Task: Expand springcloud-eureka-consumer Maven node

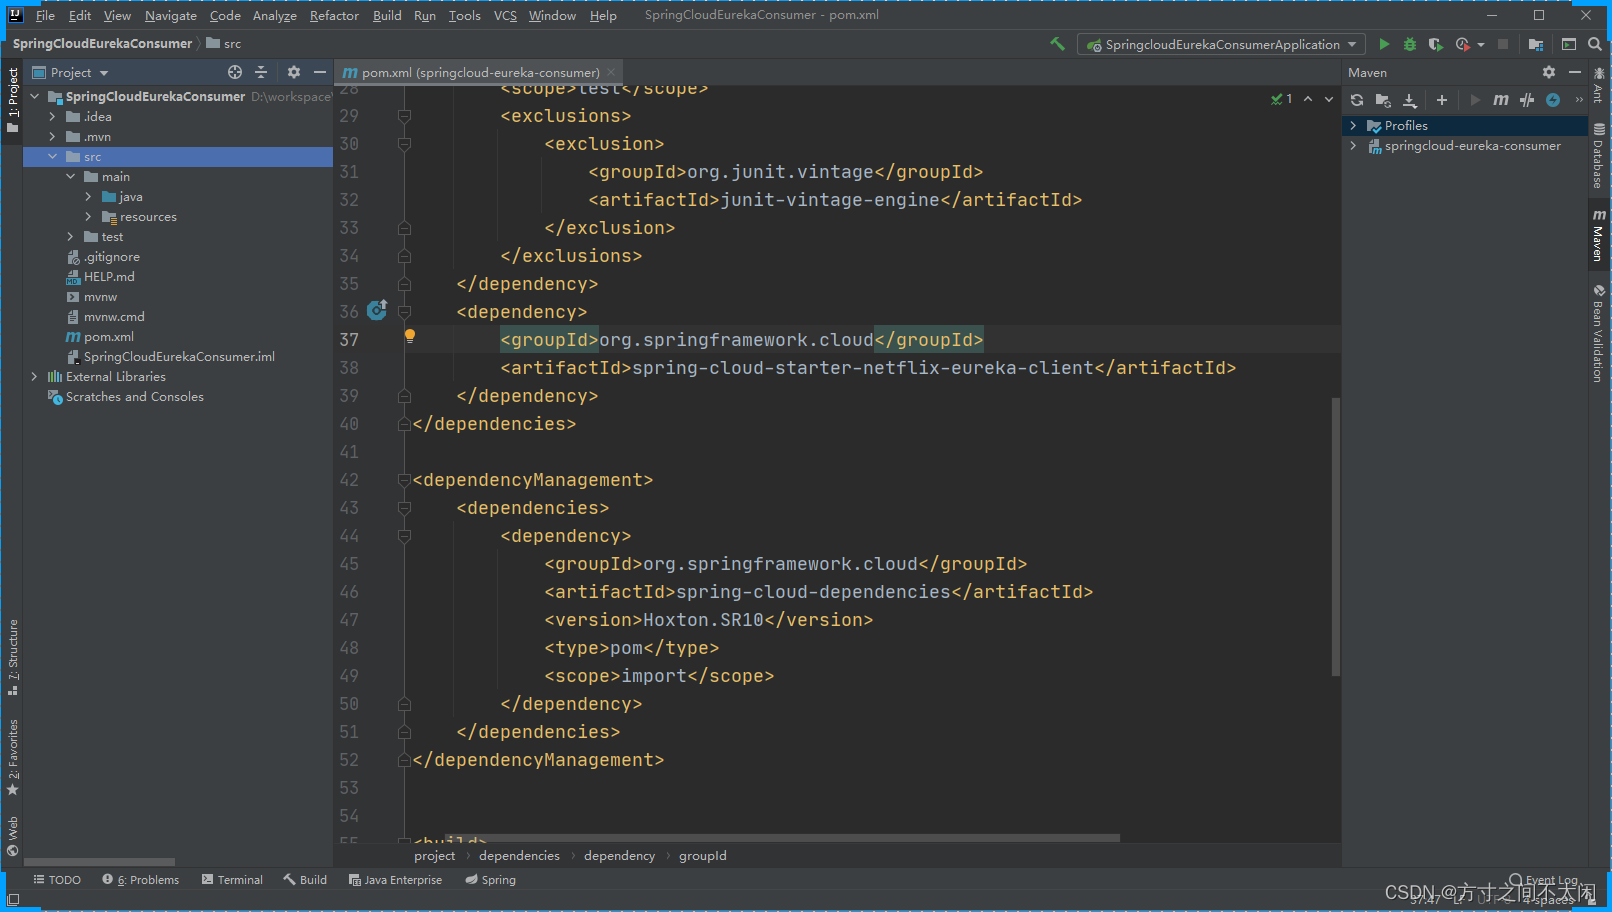Action: coord(1353,146)
